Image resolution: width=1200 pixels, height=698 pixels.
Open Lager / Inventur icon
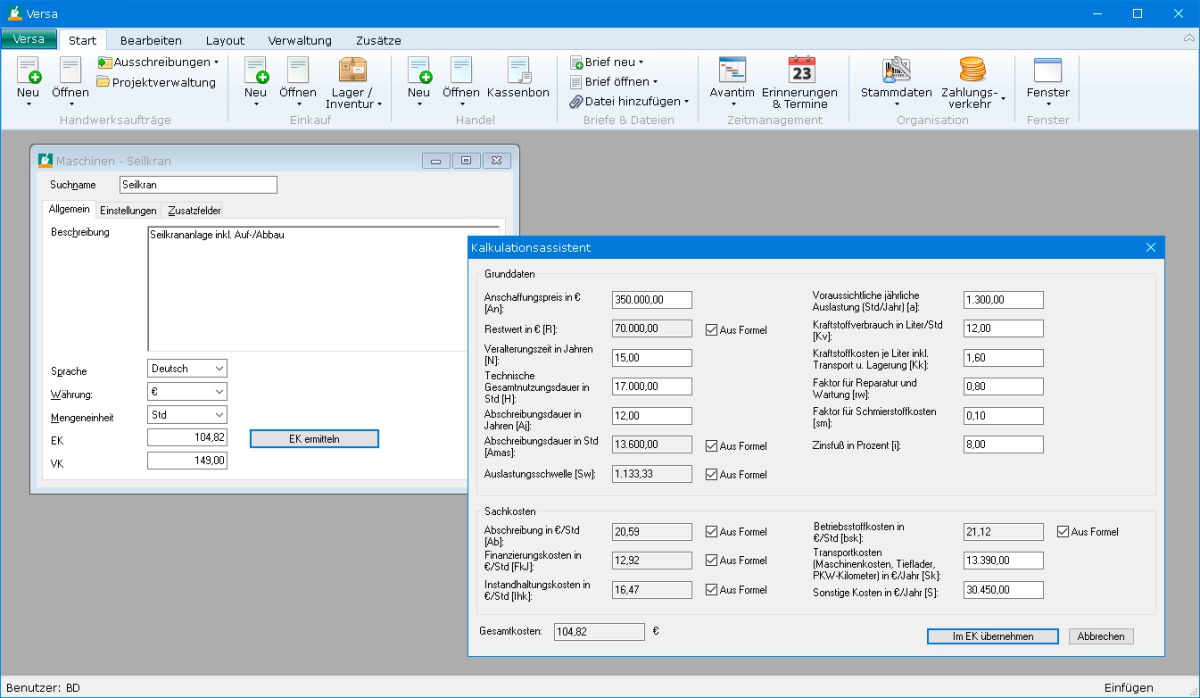click(353, 69)
